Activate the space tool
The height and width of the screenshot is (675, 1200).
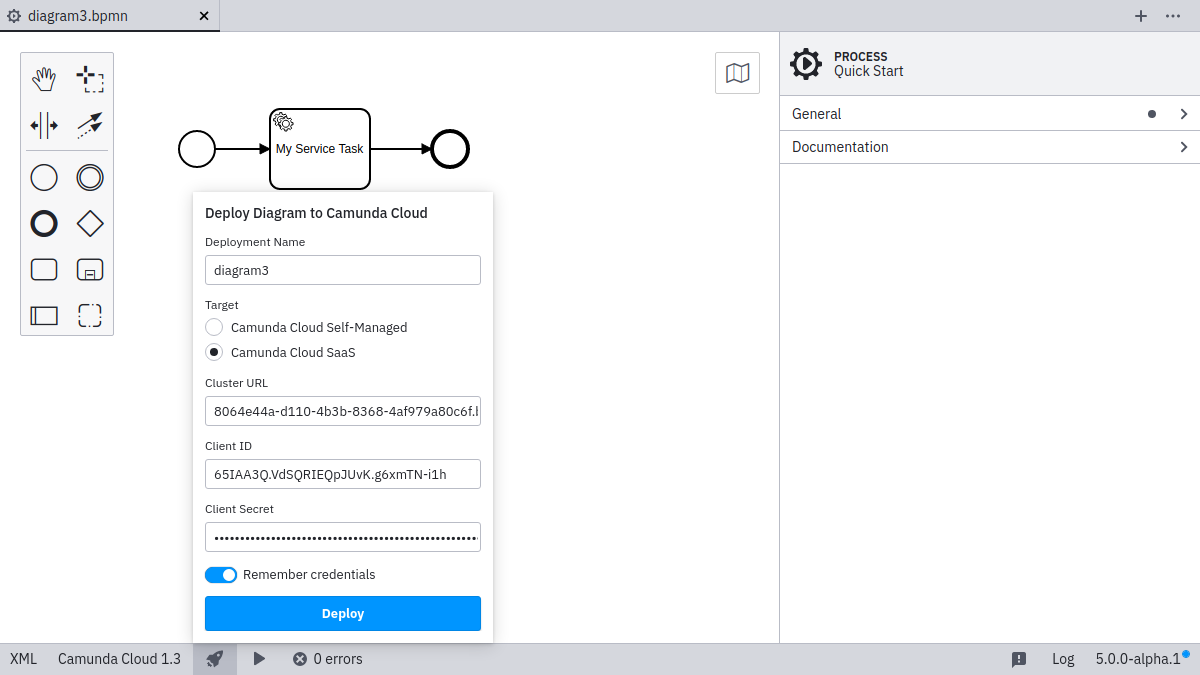coord(44,125)
